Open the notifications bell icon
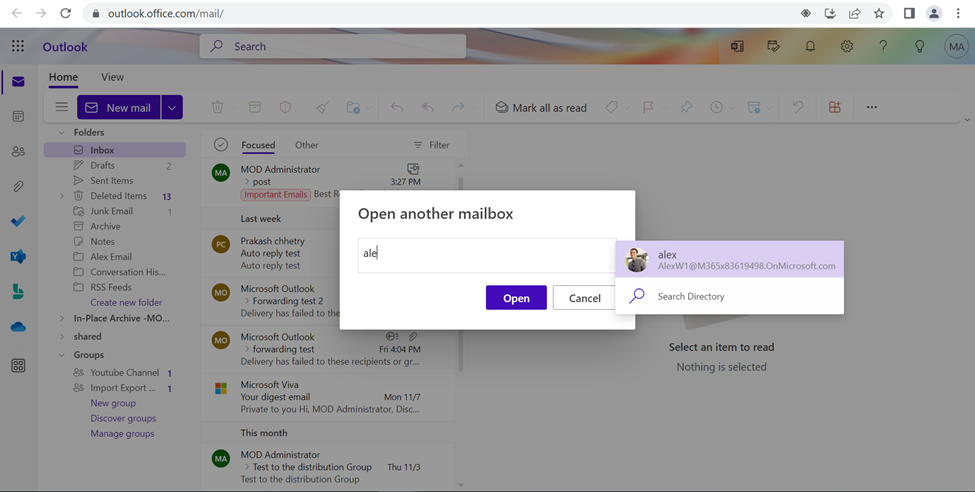 (x=810, y=46)
